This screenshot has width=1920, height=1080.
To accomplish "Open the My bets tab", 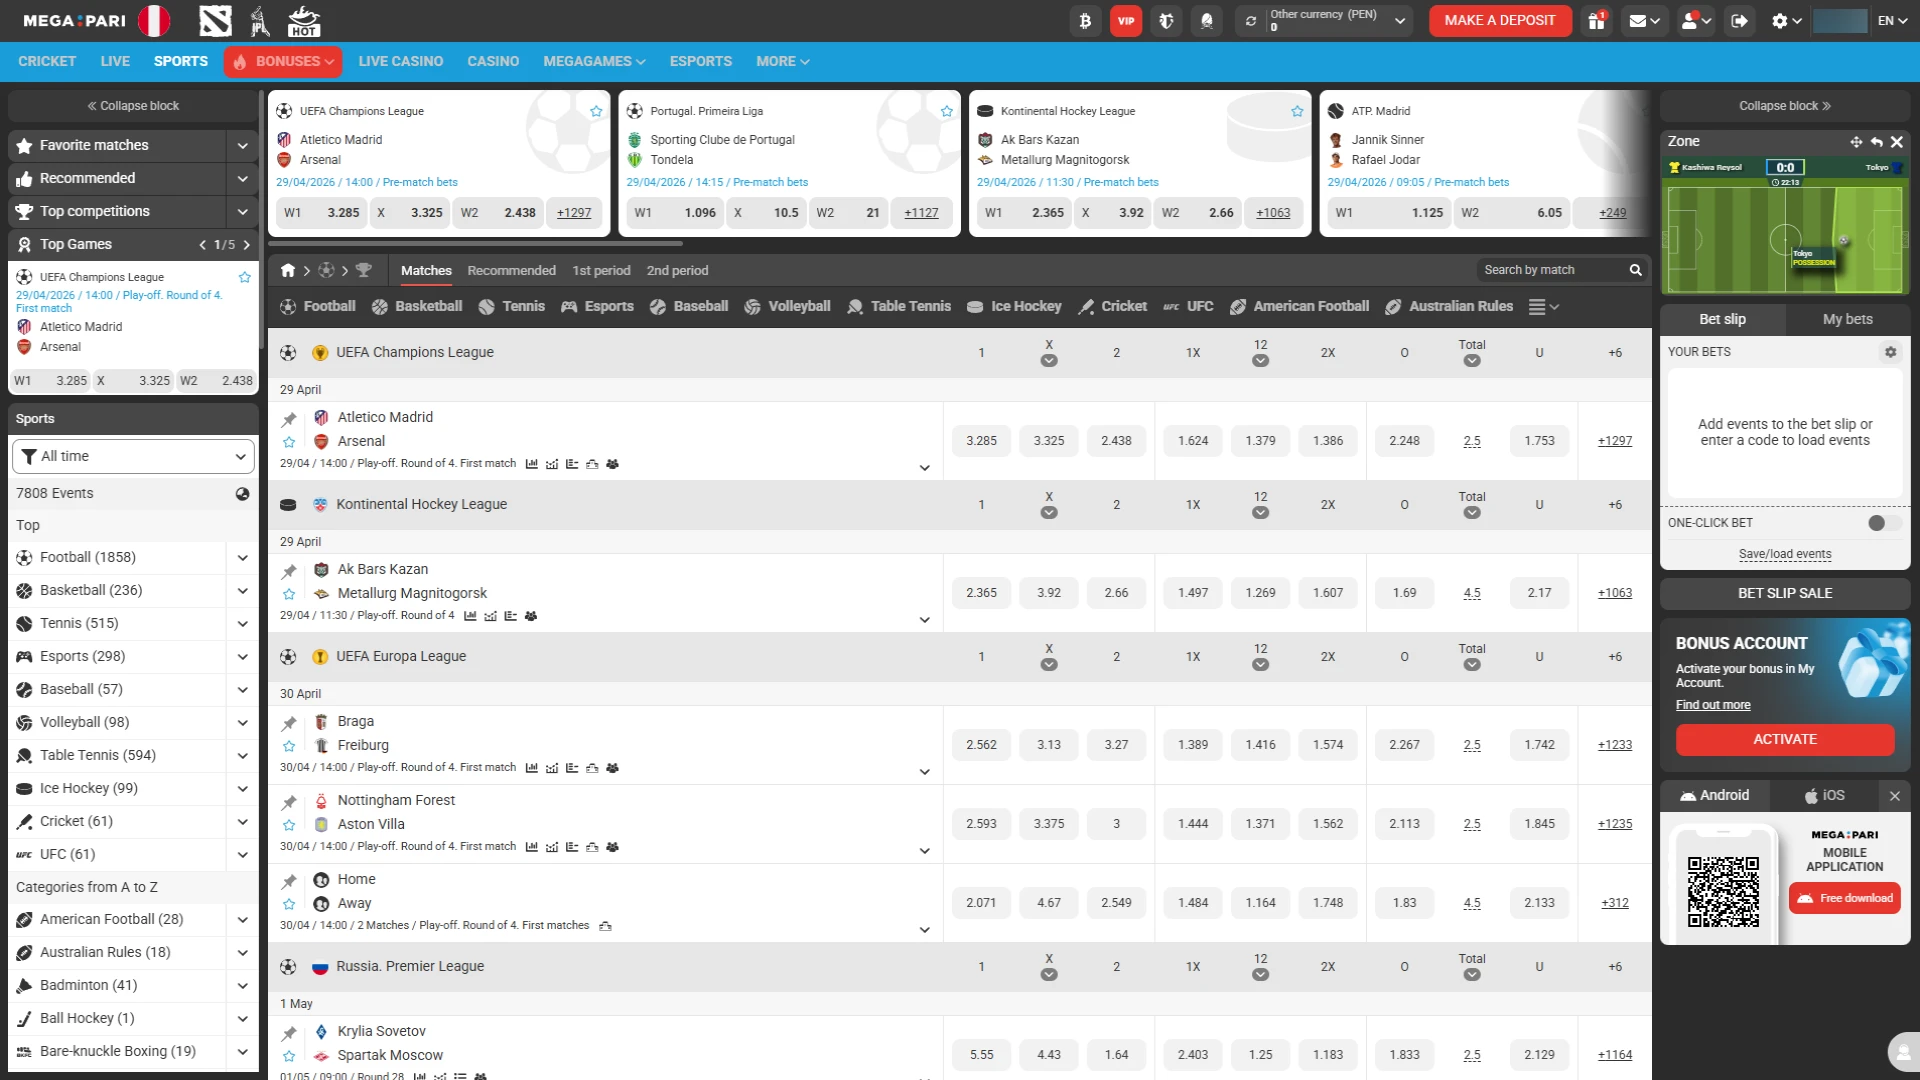I will pos(1847,319).
